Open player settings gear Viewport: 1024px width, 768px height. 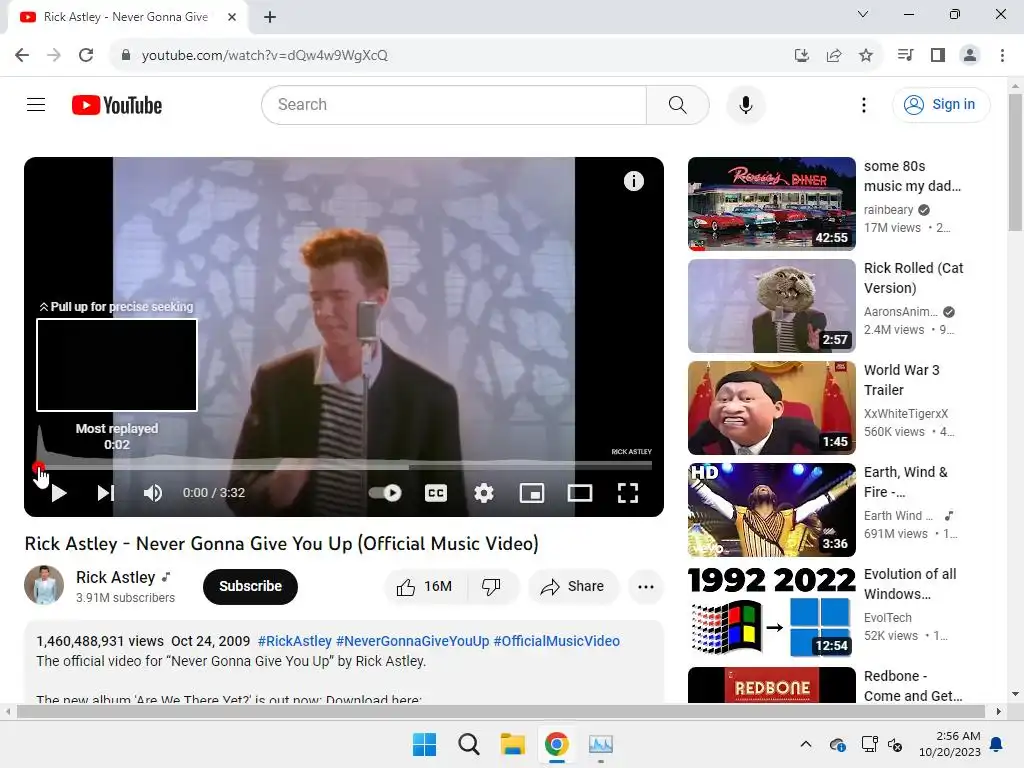483,493
